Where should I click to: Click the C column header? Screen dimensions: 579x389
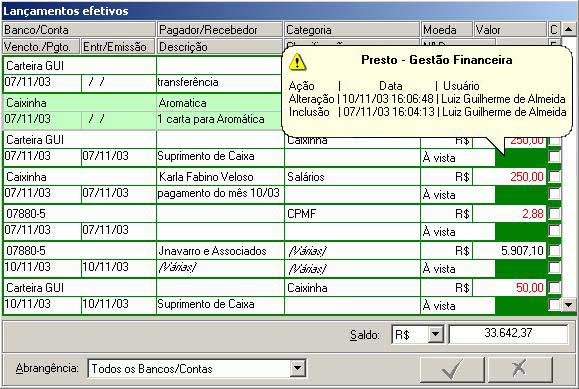[x=554, y=30]
